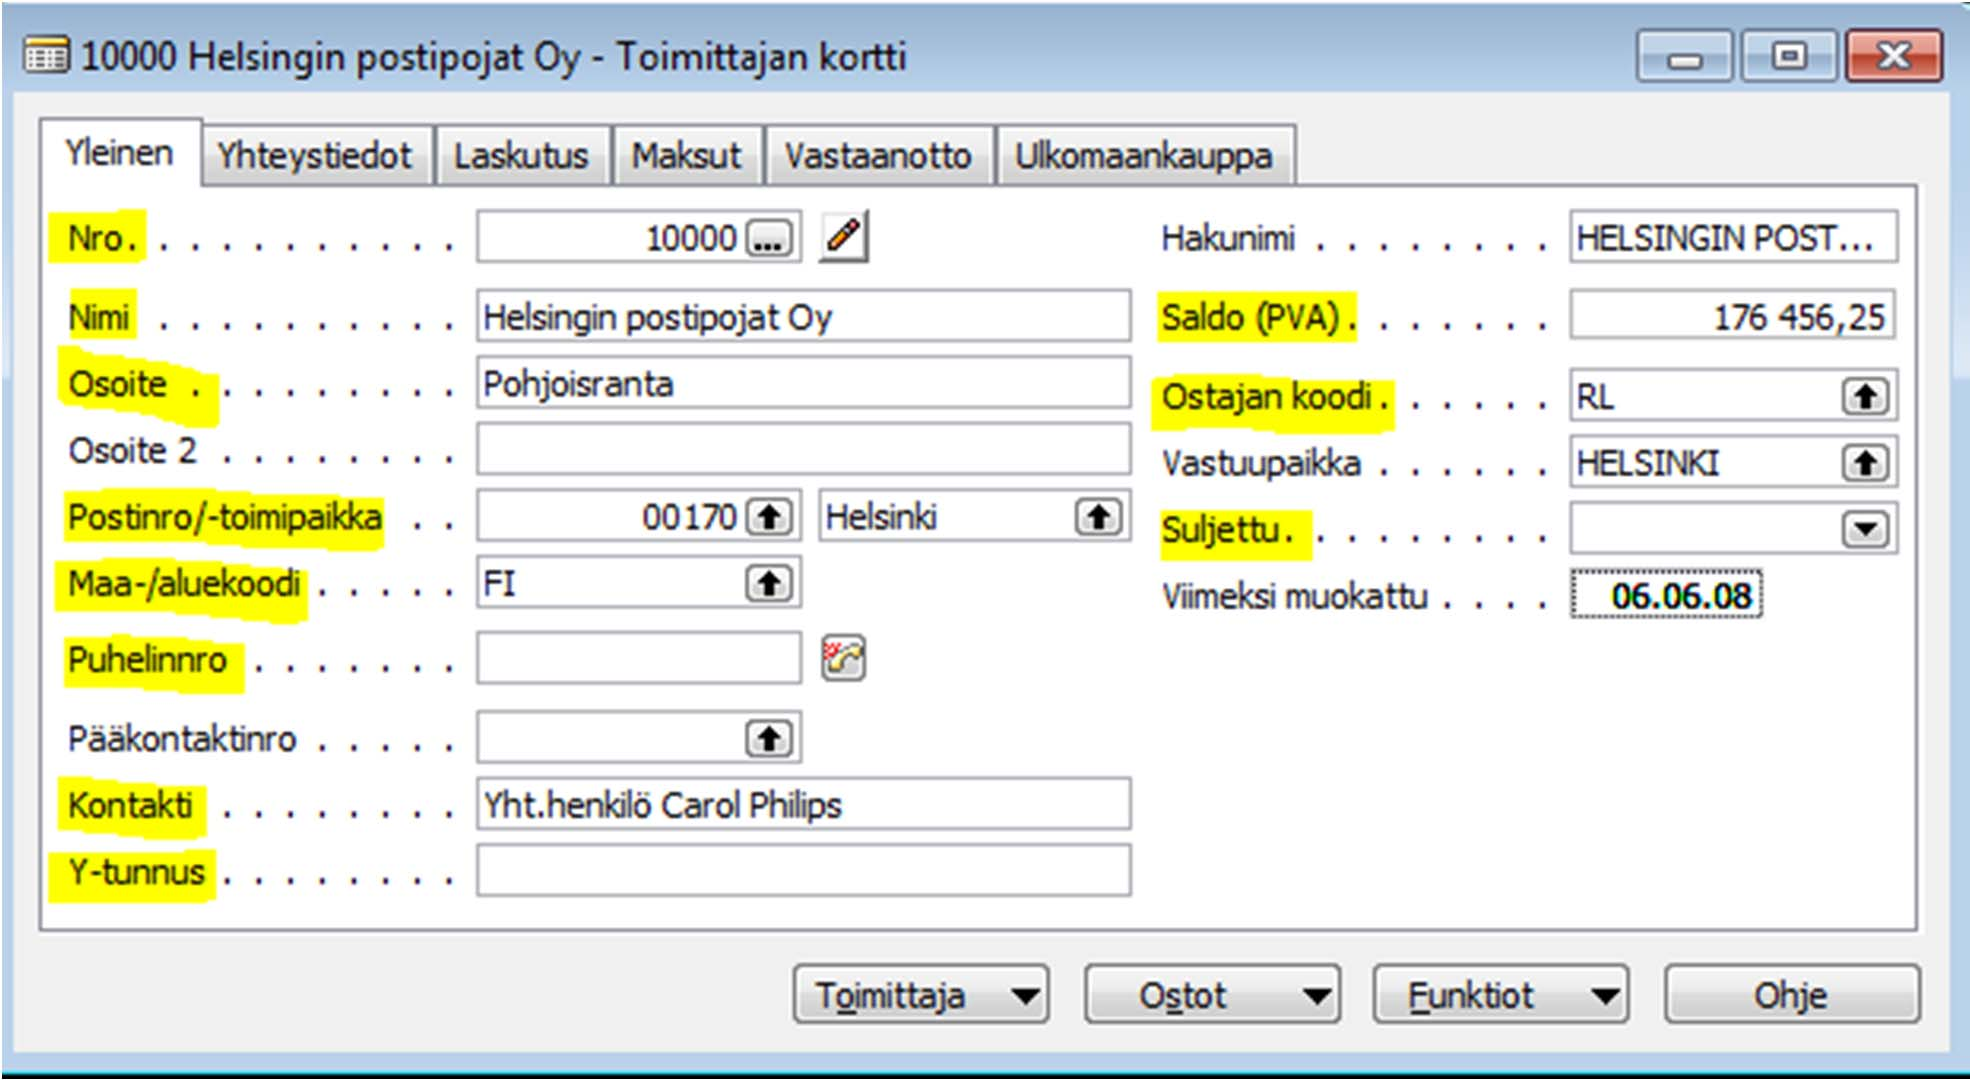Click the empty Osoite 2 field
Screen dimensions: 1970x1080
pos(804,450)
